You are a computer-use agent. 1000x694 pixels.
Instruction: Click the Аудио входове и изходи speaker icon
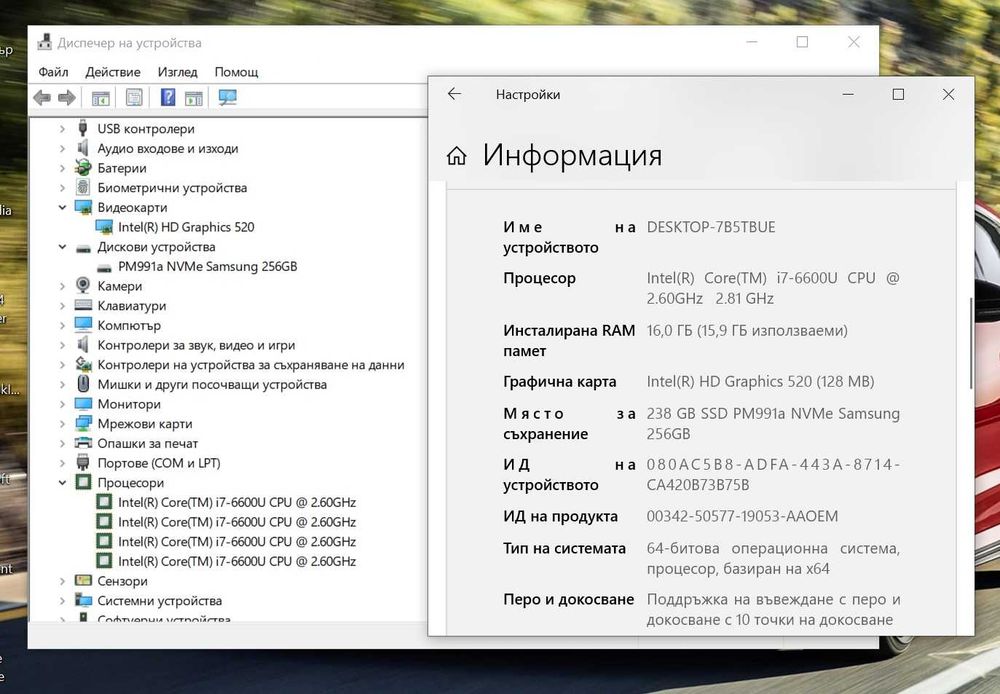coord(83,148)
